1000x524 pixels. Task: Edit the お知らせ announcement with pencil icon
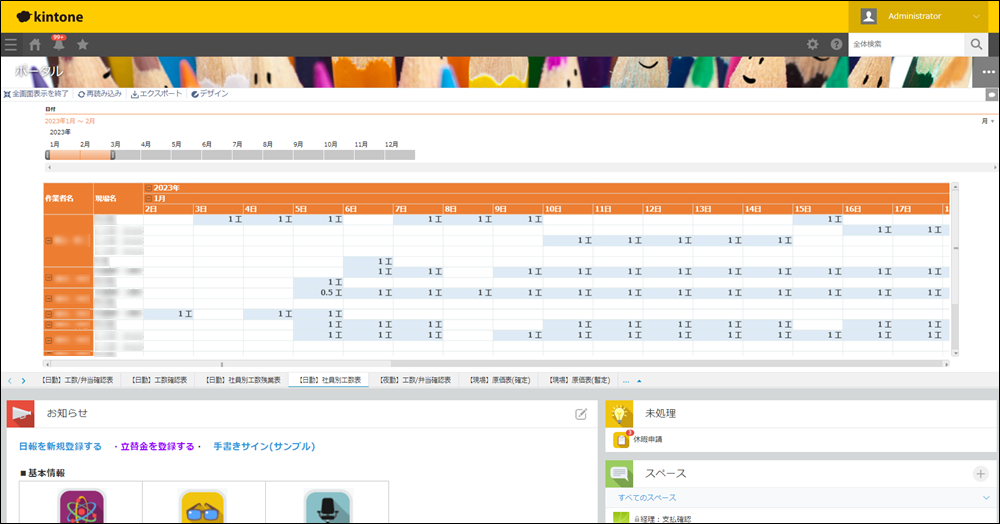[581, 414]
